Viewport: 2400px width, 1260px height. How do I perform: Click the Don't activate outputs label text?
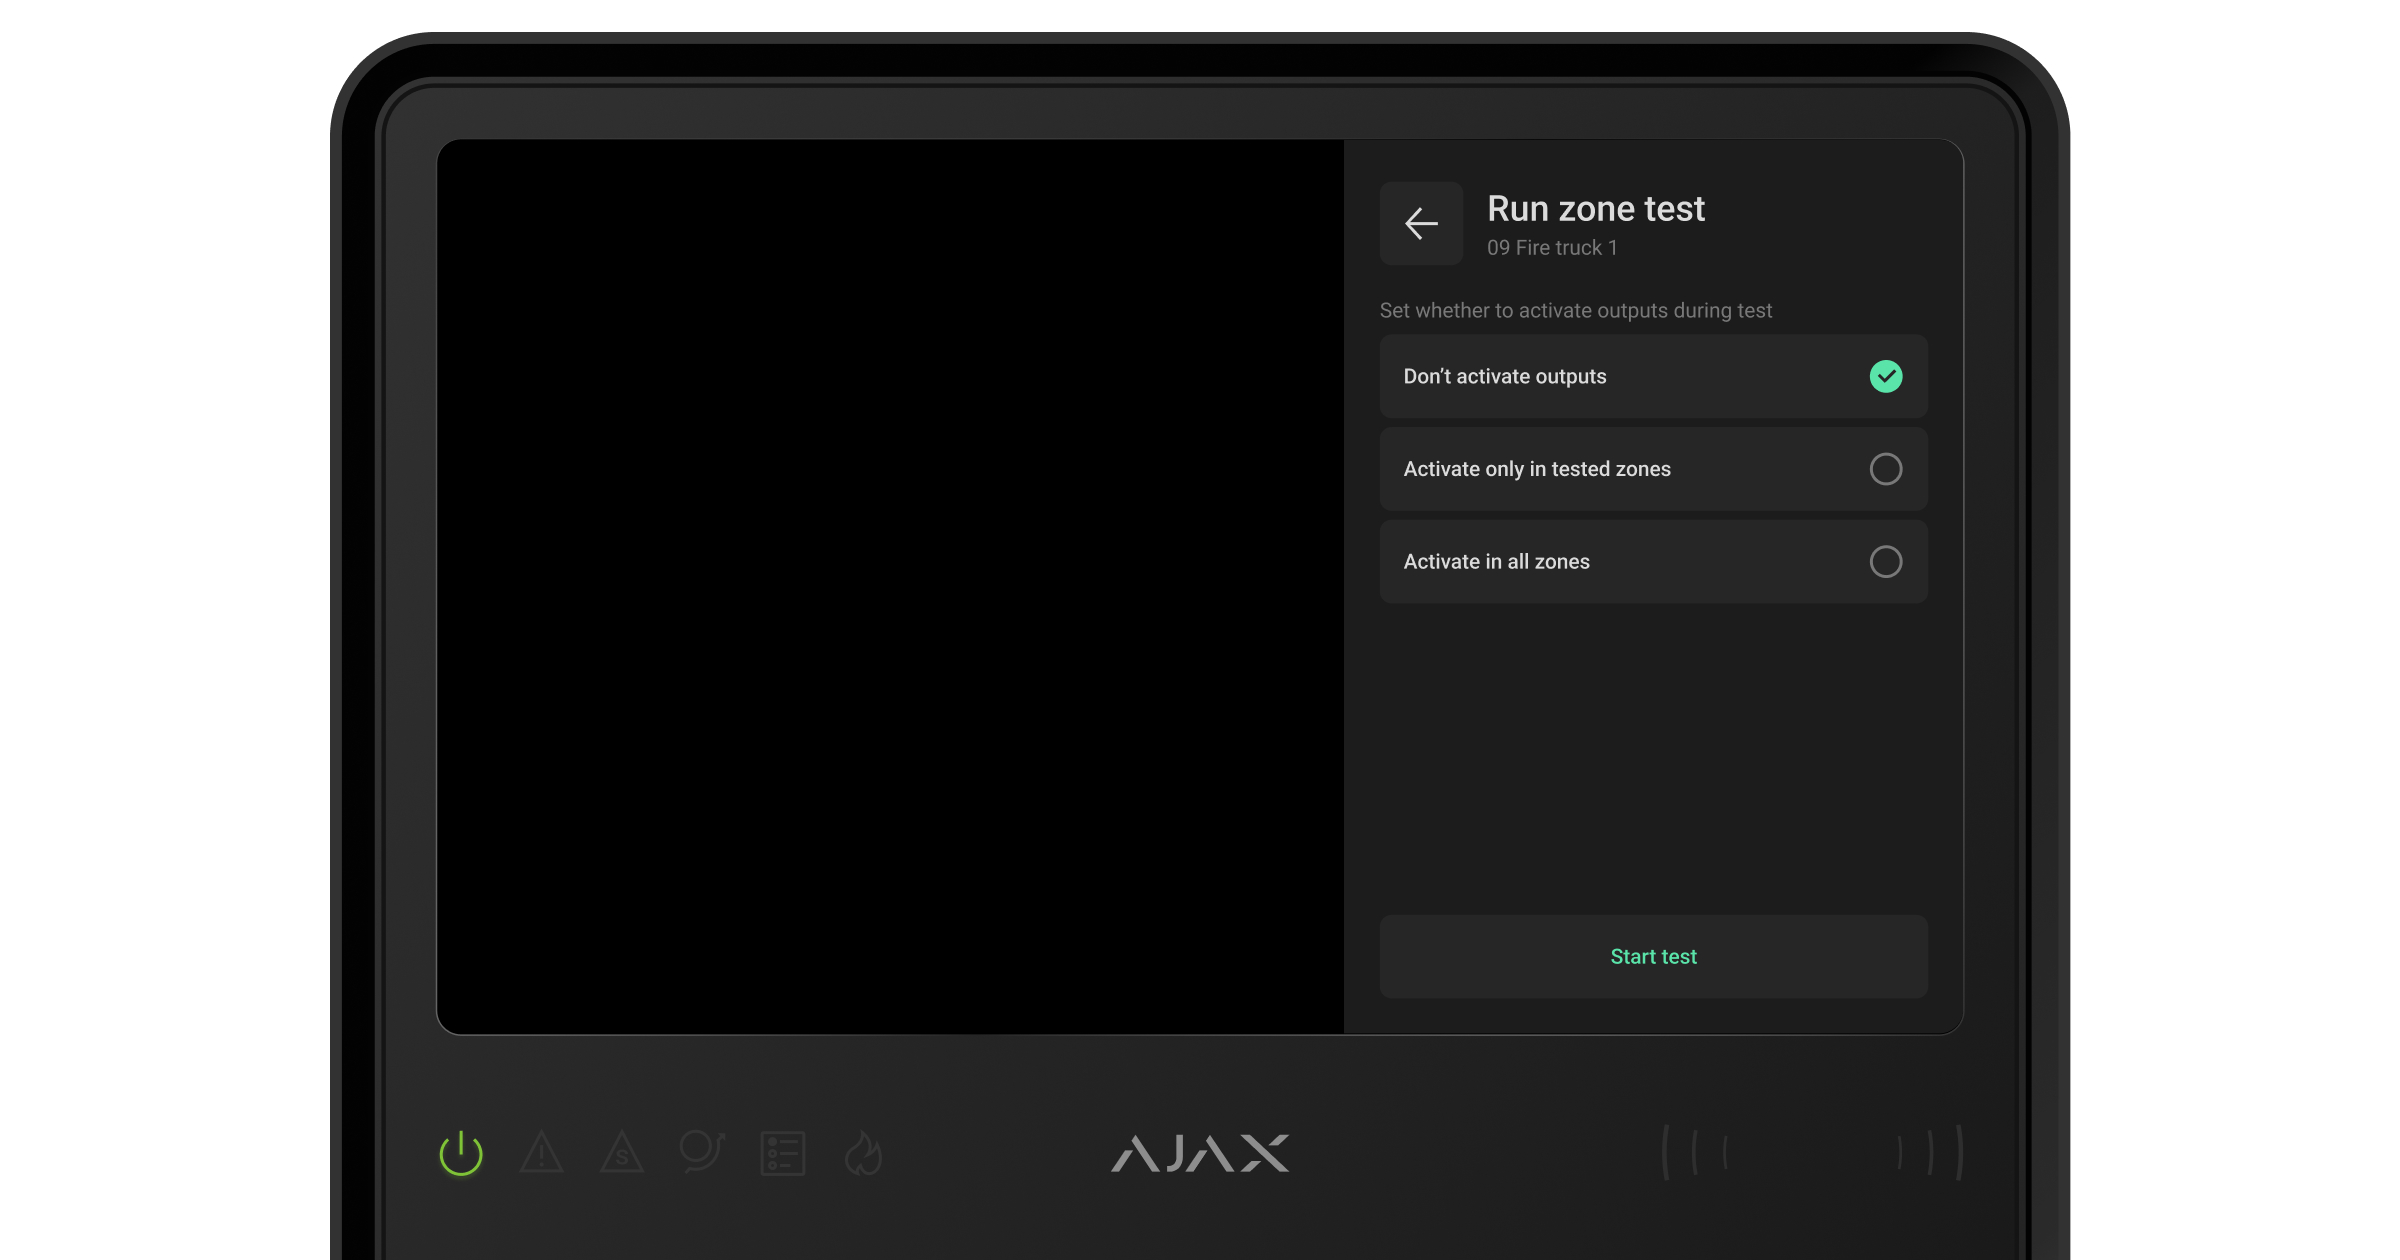tap(1504, 377)
